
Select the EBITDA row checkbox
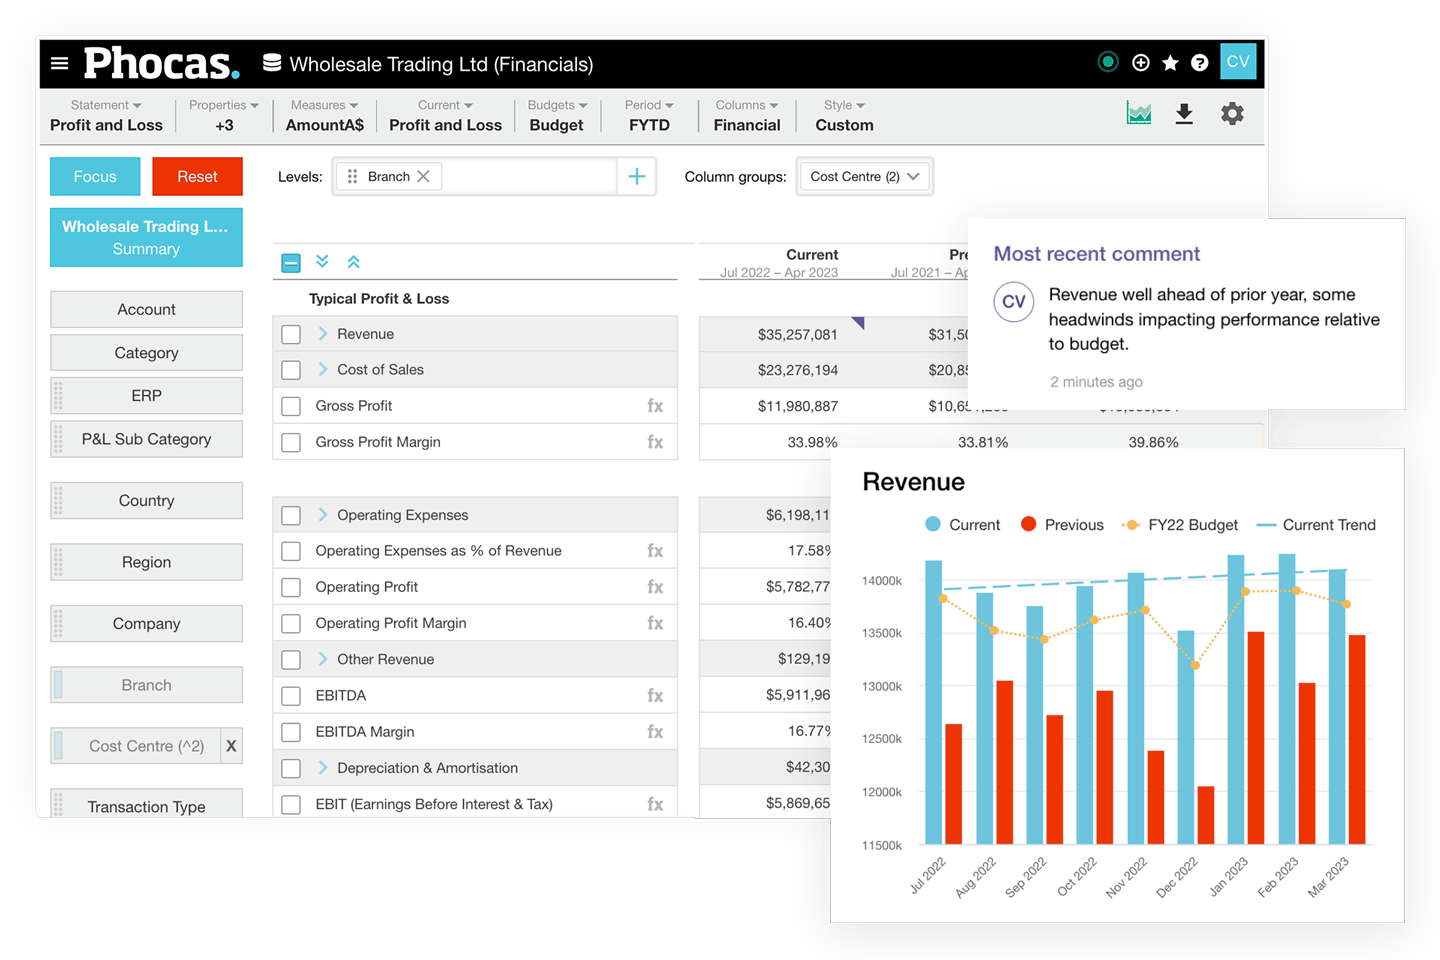pyautogui.click(x=291, y=695)
